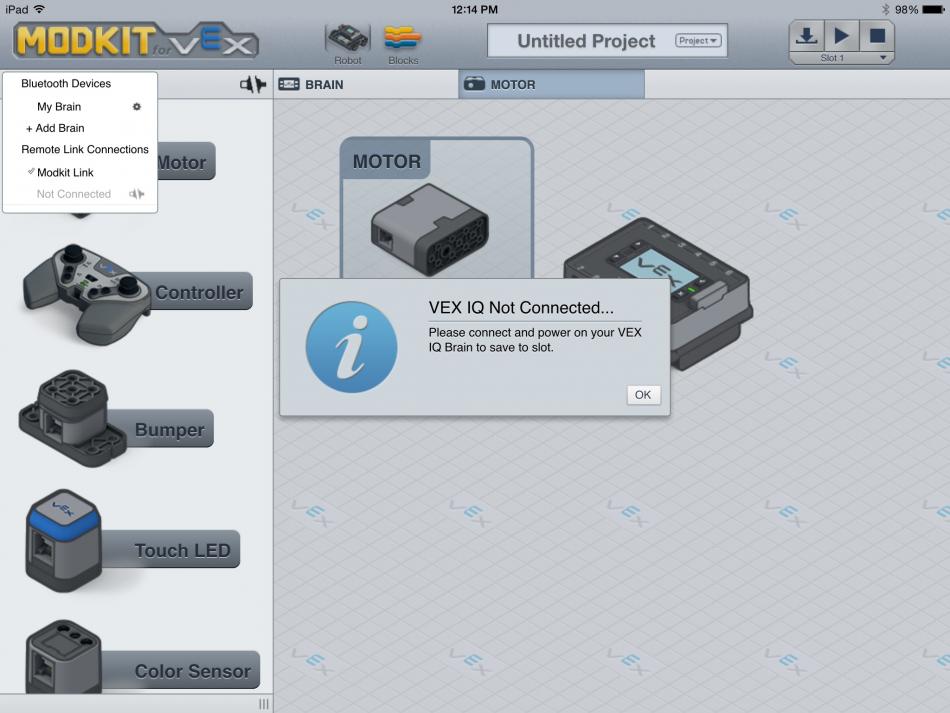This screenshot has width=950, height=713.
Task: Click the Bumper switch device image
Action: coord(71,419)
